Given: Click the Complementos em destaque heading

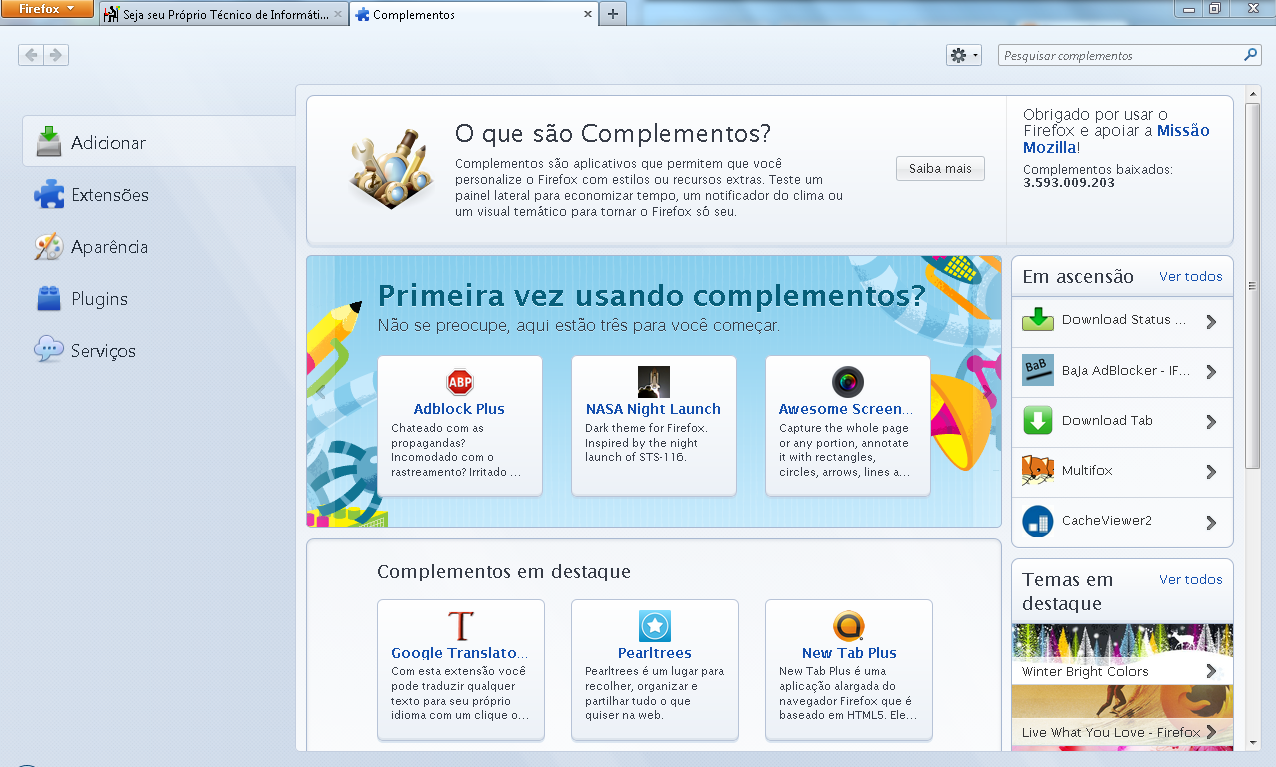Looking at the screenshot, I should (504, 572).
